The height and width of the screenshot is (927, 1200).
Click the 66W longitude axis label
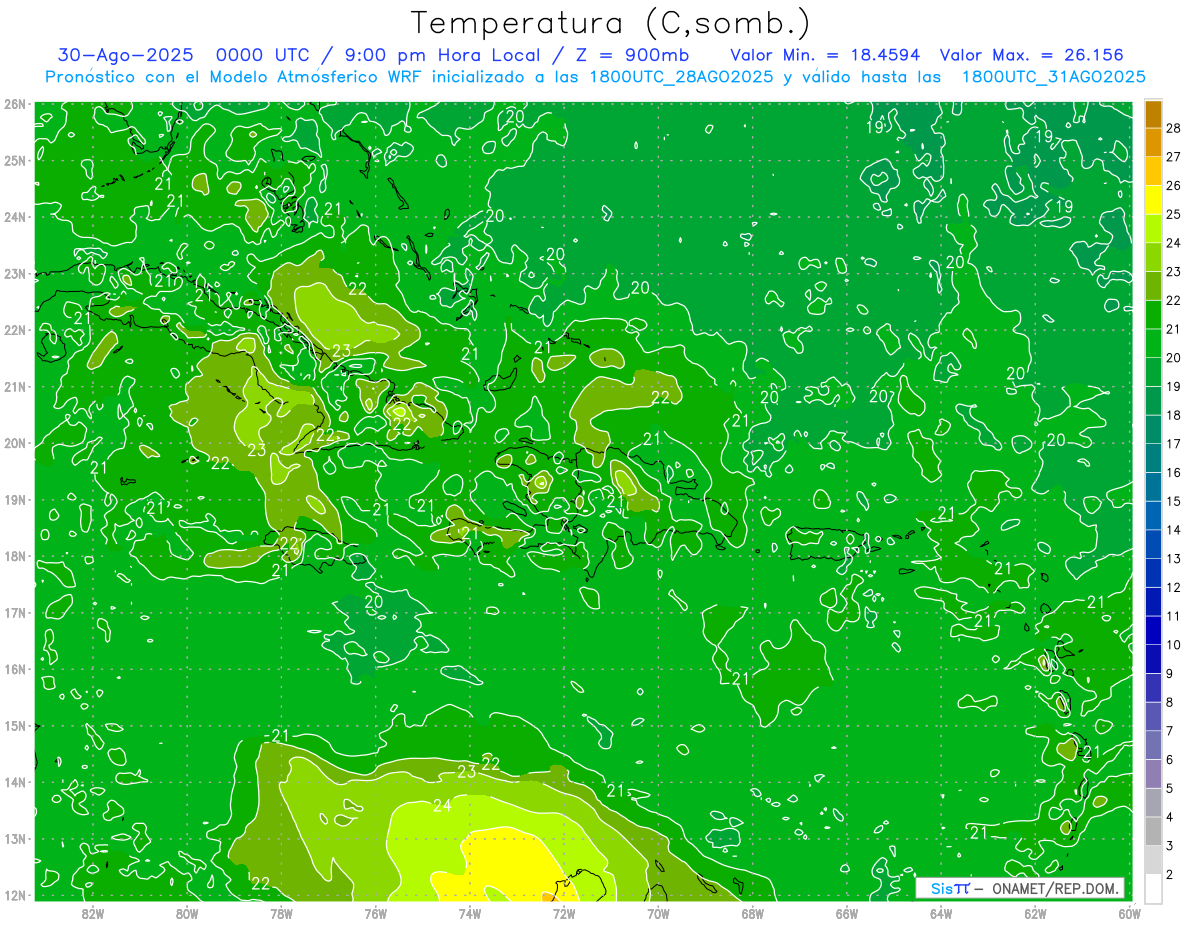pyautogui.click(x=847, y=913)
